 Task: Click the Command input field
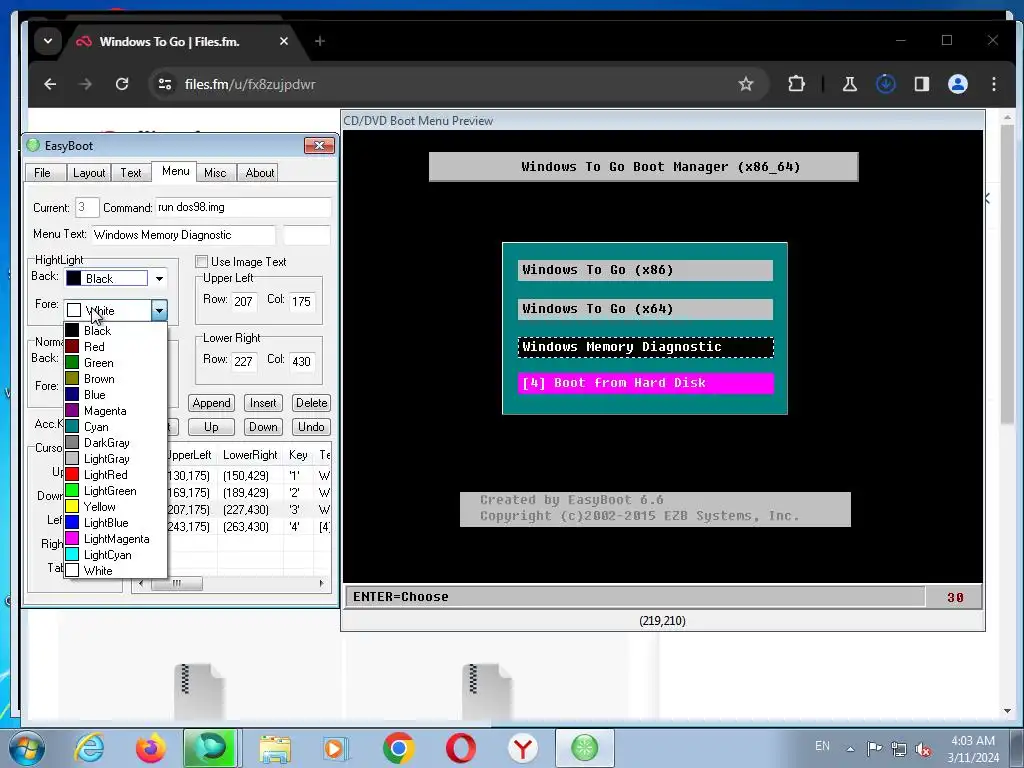(243, 208)
